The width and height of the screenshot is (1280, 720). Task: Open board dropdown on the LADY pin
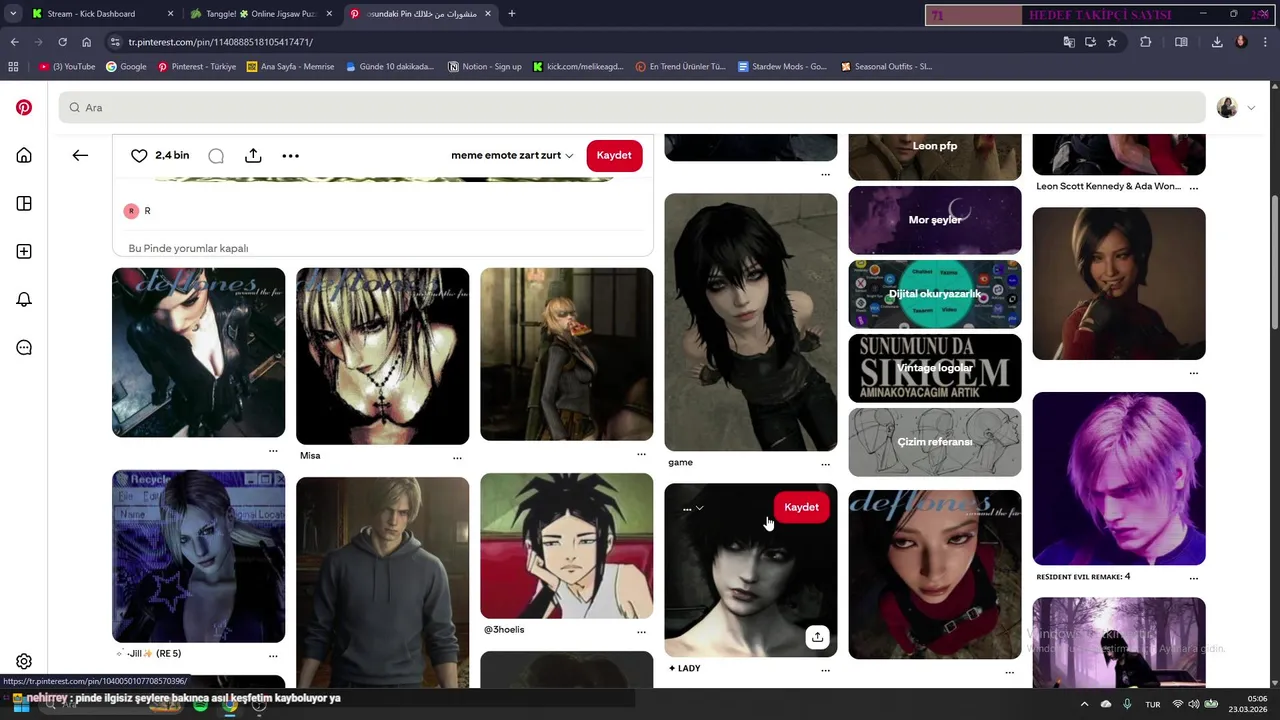[692, 508]
